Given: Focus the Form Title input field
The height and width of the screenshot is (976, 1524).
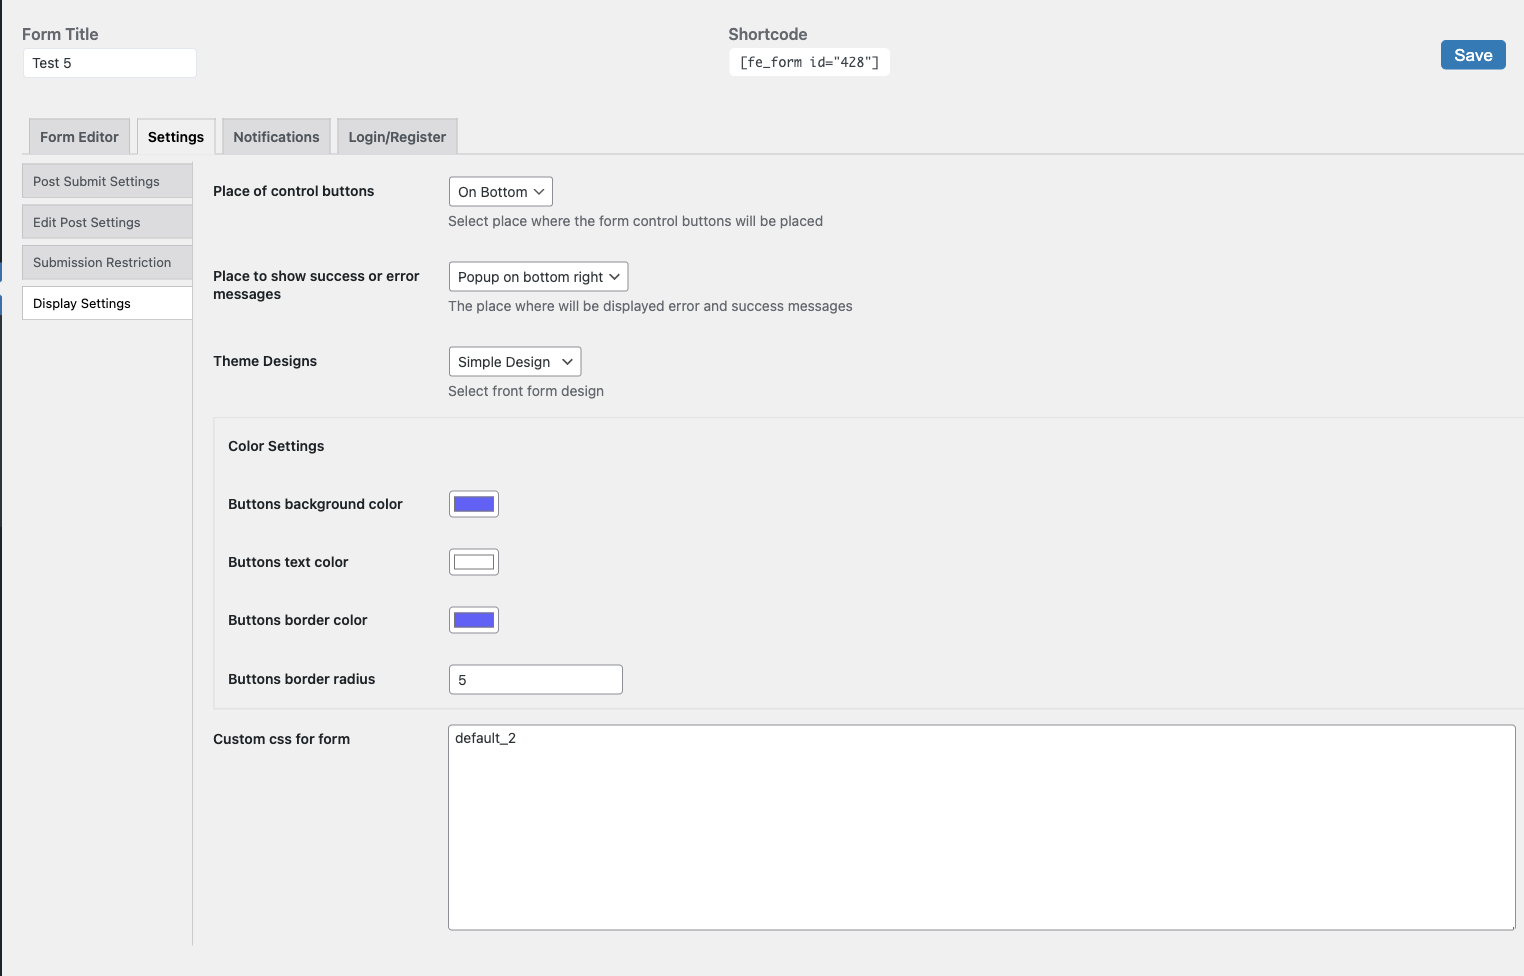Looking at the screenshot, I should coord(110,63).
